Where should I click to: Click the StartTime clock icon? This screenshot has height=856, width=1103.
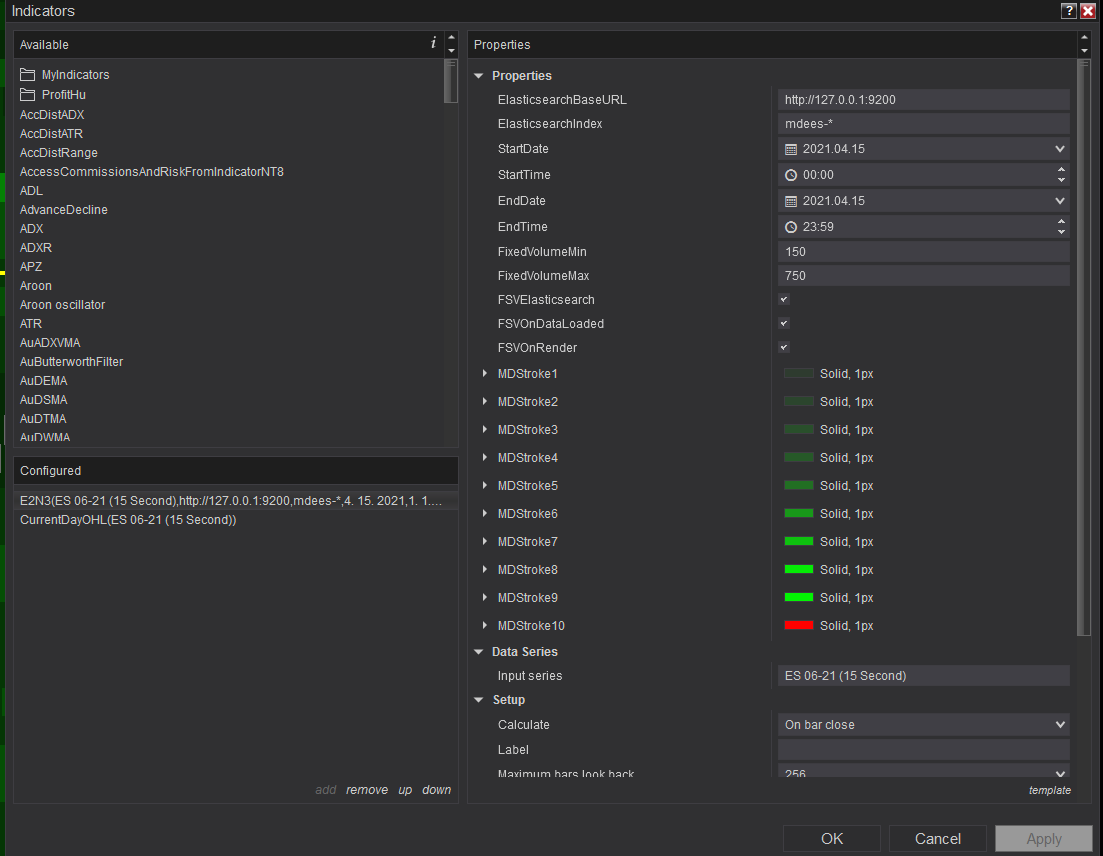coord(791,175)
